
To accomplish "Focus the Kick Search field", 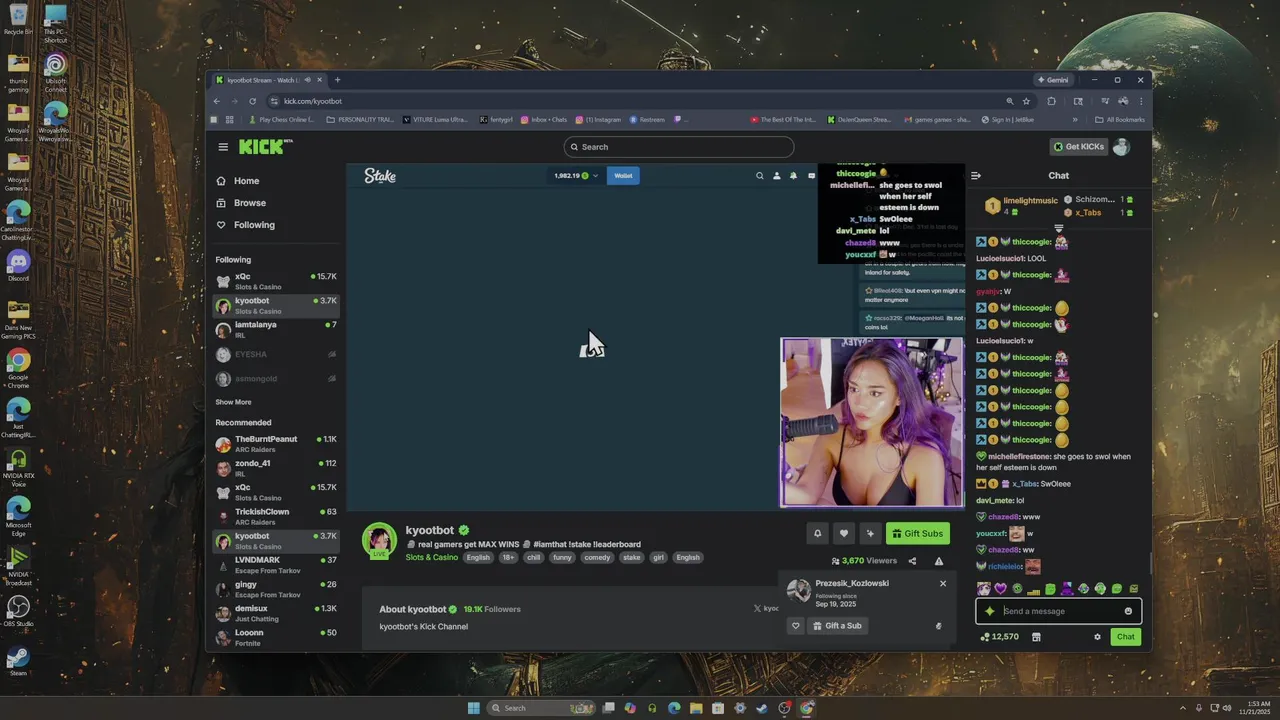I will (x=679, y=147).
